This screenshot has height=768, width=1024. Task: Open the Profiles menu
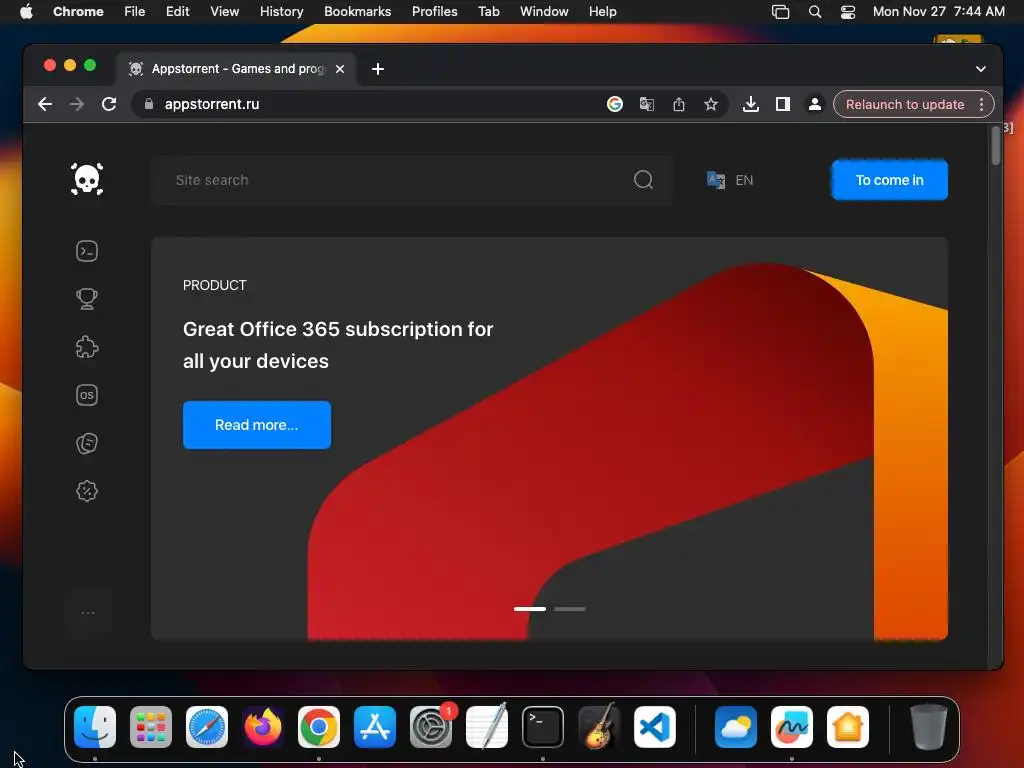[x=435, y=12]
